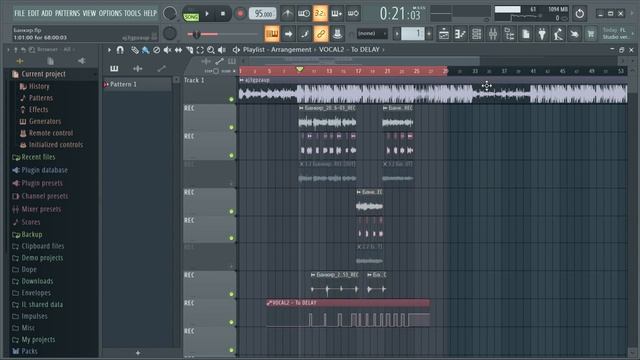
Task: Click the Arrangement breadcrumb in playlist title
Action: click(x=291, y=50)
